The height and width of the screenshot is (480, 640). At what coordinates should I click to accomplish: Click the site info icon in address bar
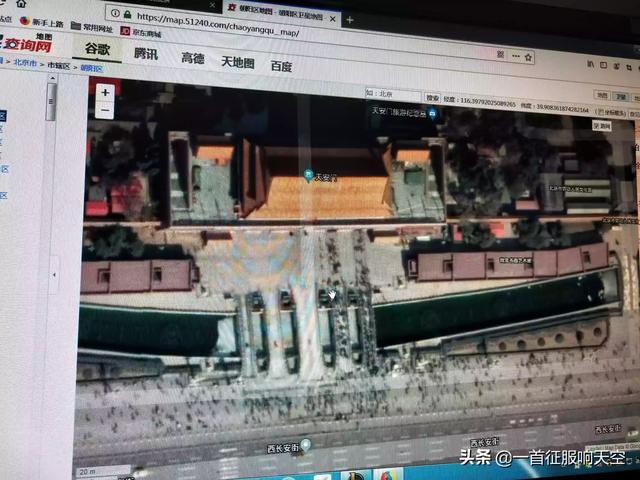pyautogui.click(x=116, y=13)
